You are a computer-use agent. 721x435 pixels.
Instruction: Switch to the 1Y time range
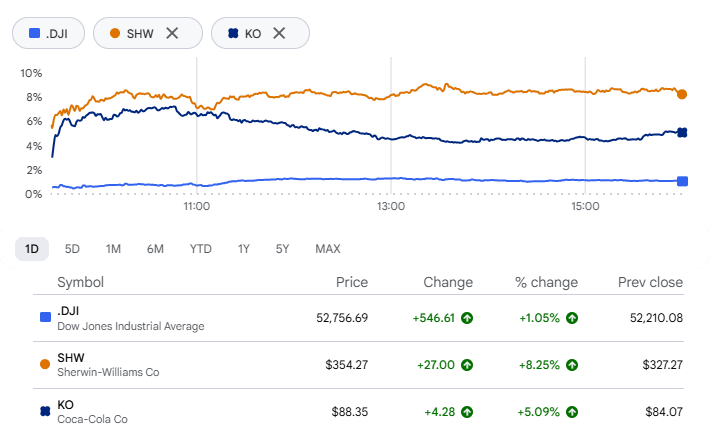click(x=244, y=249)
